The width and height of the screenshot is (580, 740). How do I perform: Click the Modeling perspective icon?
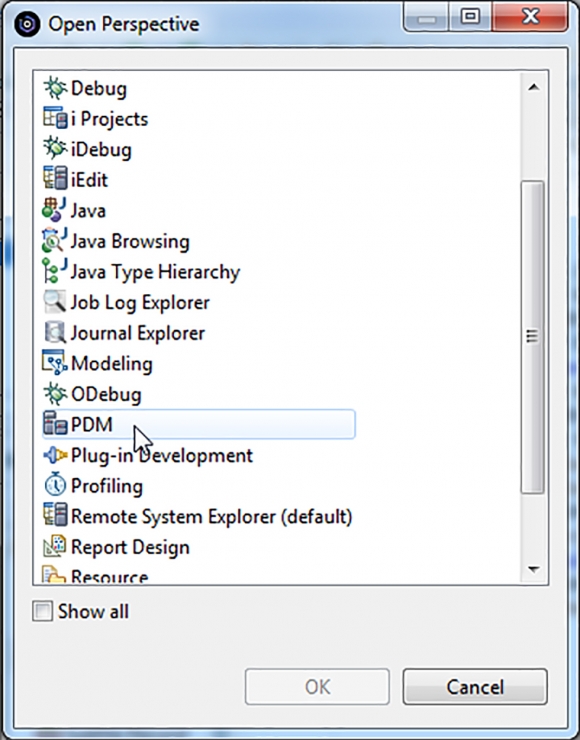pyautogui.click(x=55, y=363)
